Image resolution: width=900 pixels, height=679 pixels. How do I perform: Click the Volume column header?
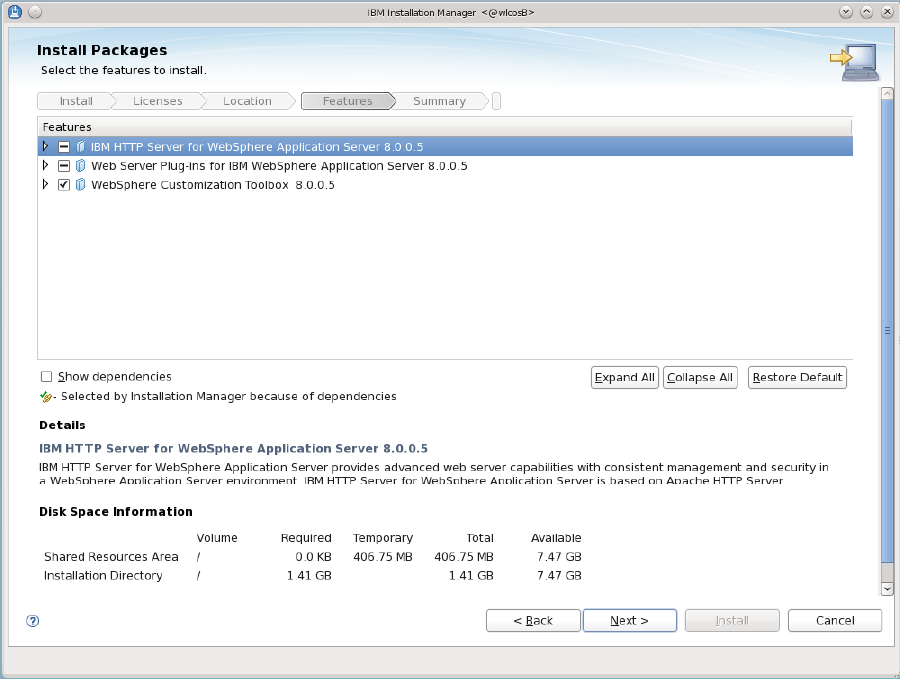pos(217,538)
